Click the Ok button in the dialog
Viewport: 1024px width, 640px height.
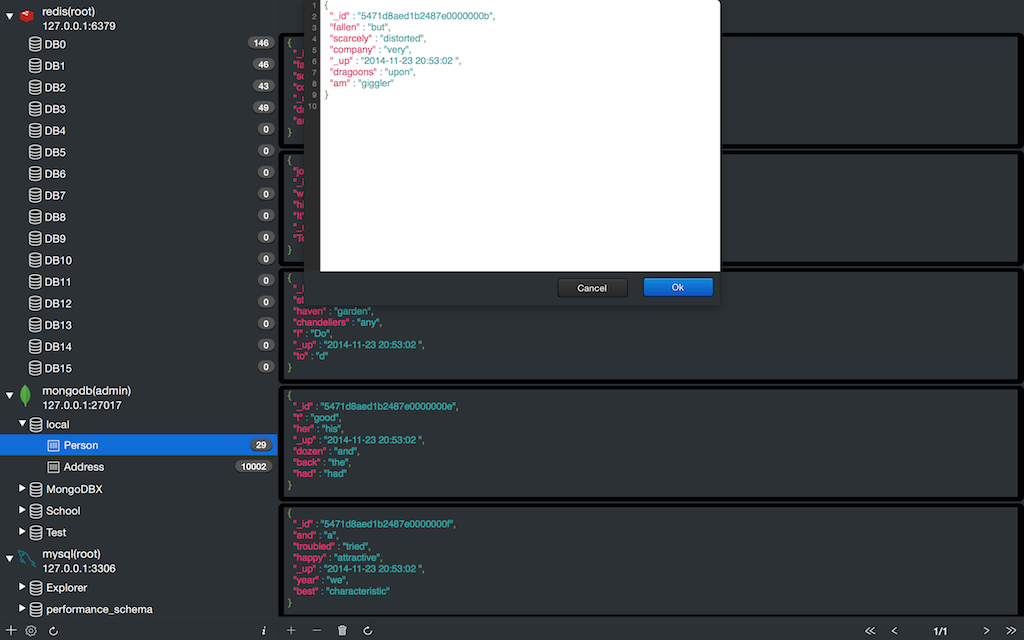(677, 287)
